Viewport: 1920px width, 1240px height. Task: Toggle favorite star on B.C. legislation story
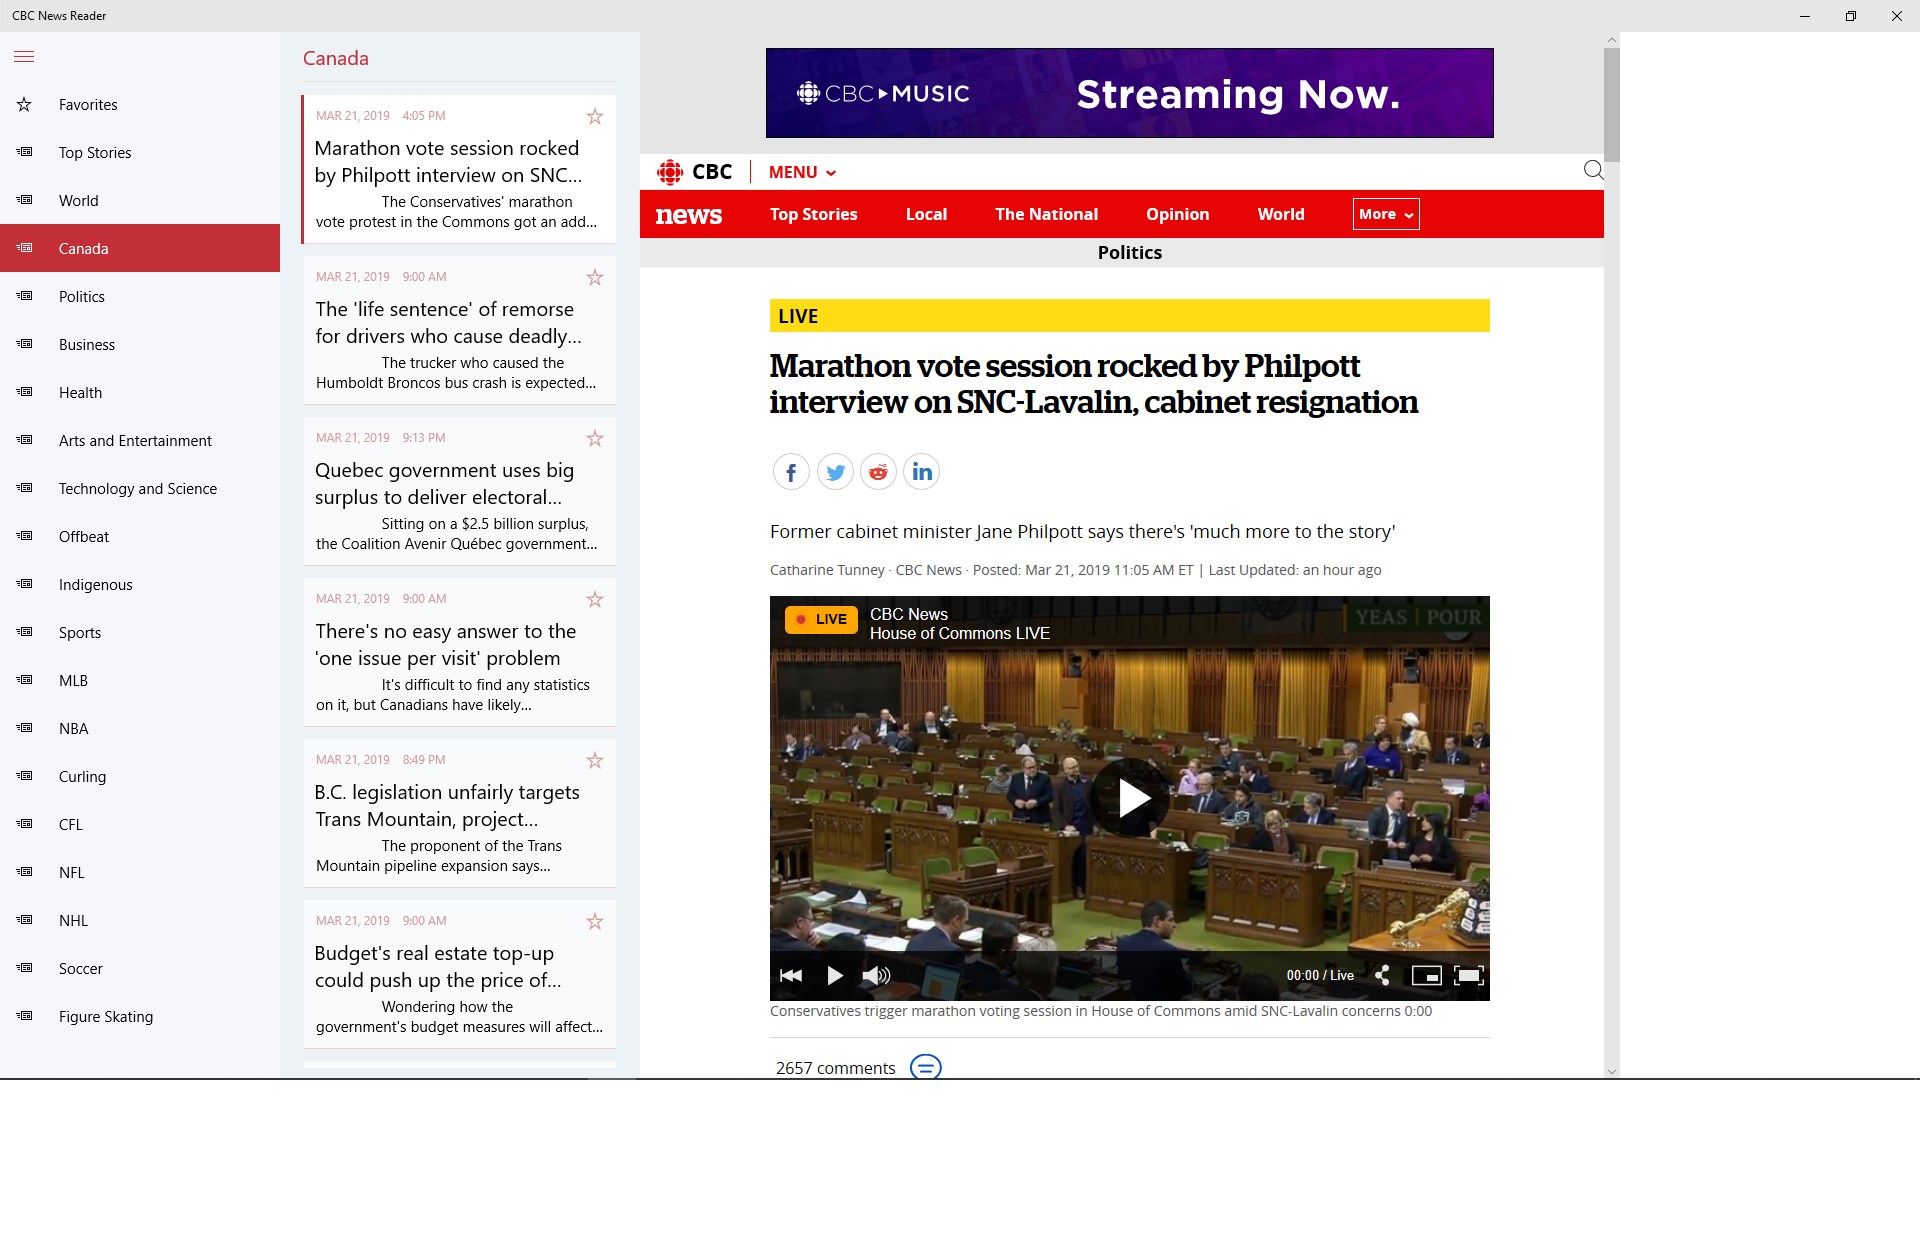595,761
